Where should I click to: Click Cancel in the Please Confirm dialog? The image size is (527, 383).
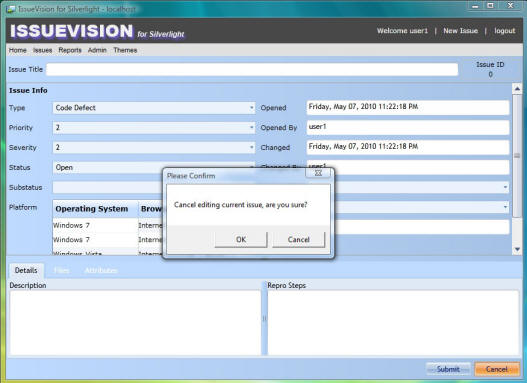[298, 240]
